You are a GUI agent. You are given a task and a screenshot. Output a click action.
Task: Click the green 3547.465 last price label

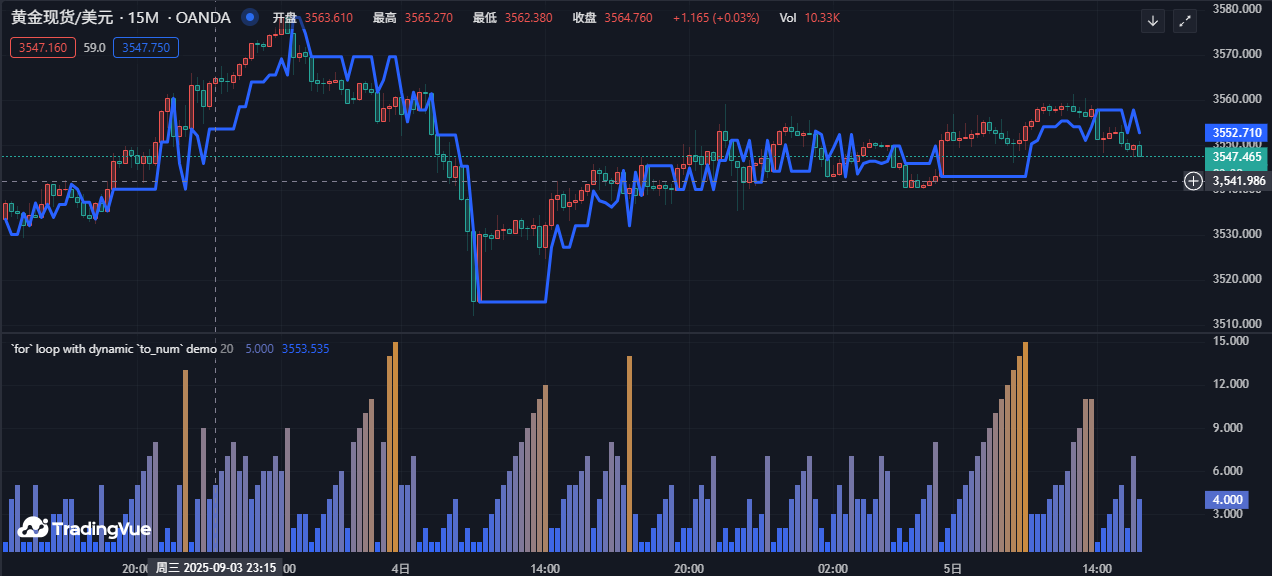1236,157
